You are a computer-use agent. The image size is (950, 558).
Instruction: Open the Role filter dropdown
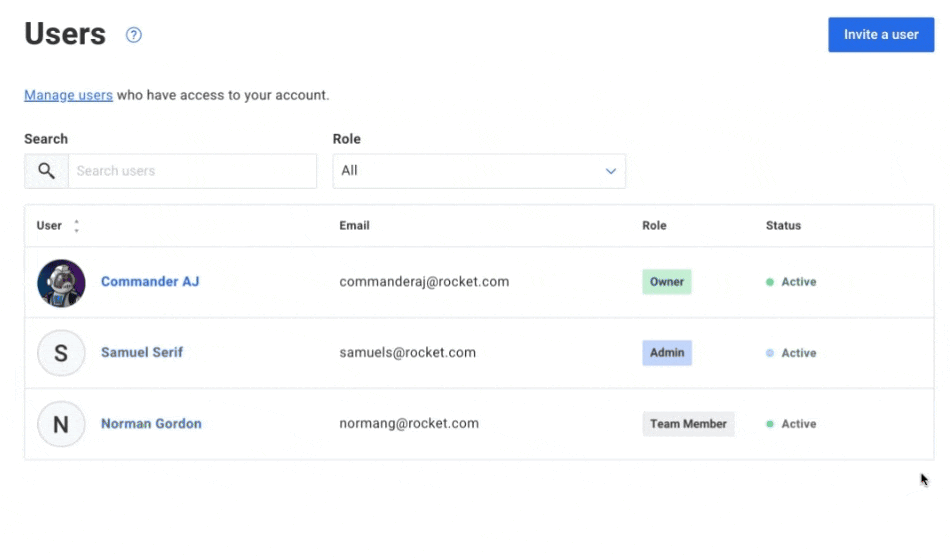pos(478,171)
